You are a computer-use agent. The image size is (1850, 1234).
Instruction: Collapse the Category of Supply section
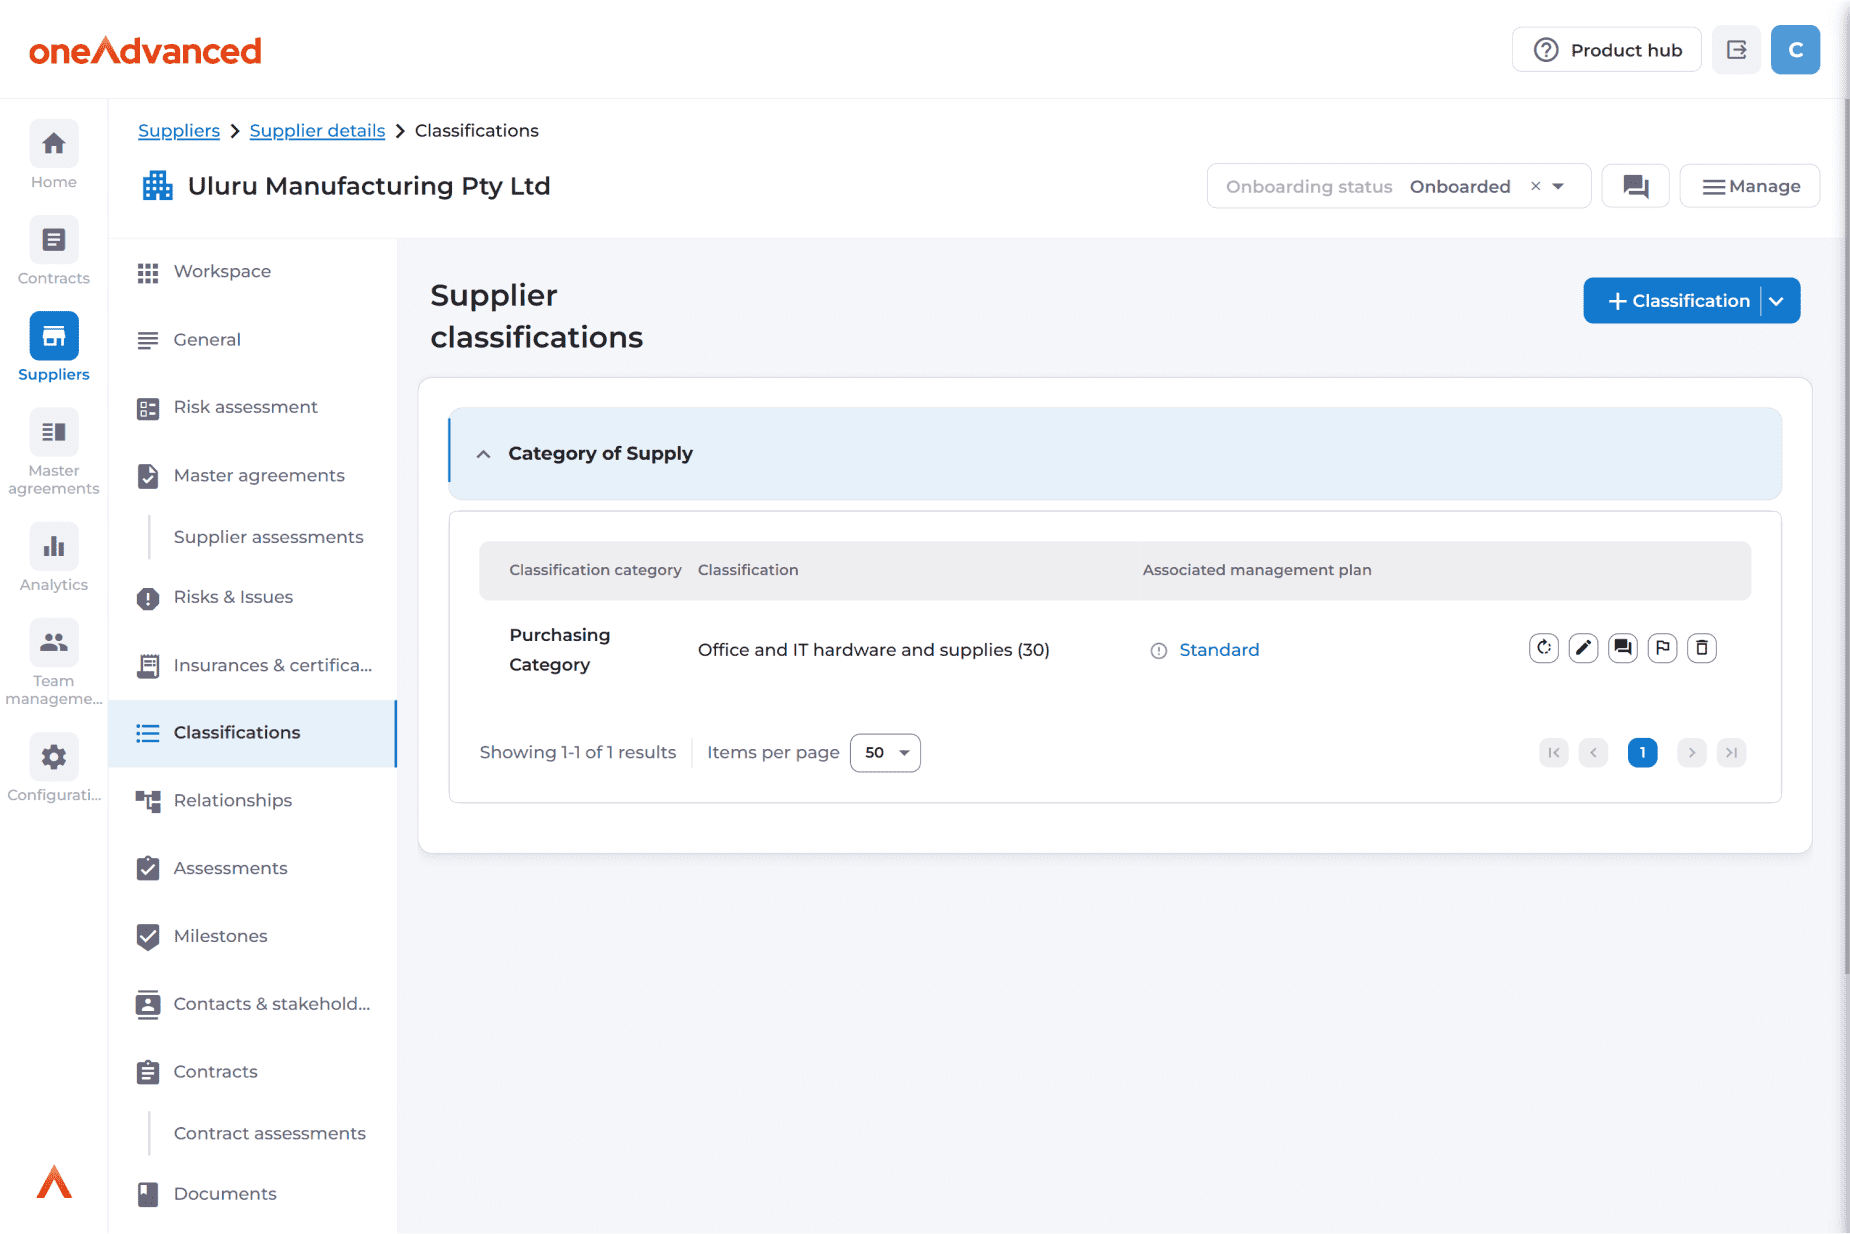484,454
